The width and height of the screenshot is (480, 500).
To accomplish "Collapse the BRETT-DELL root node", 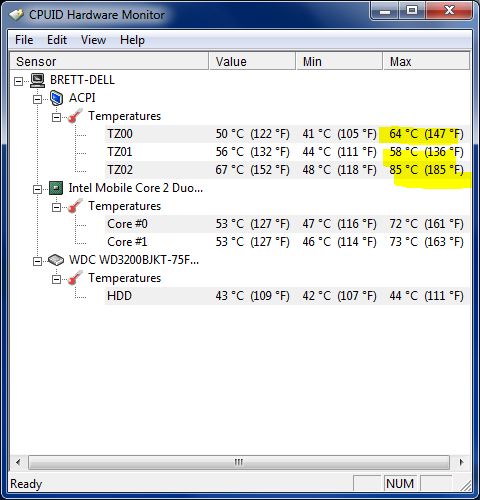I will 19,81.
